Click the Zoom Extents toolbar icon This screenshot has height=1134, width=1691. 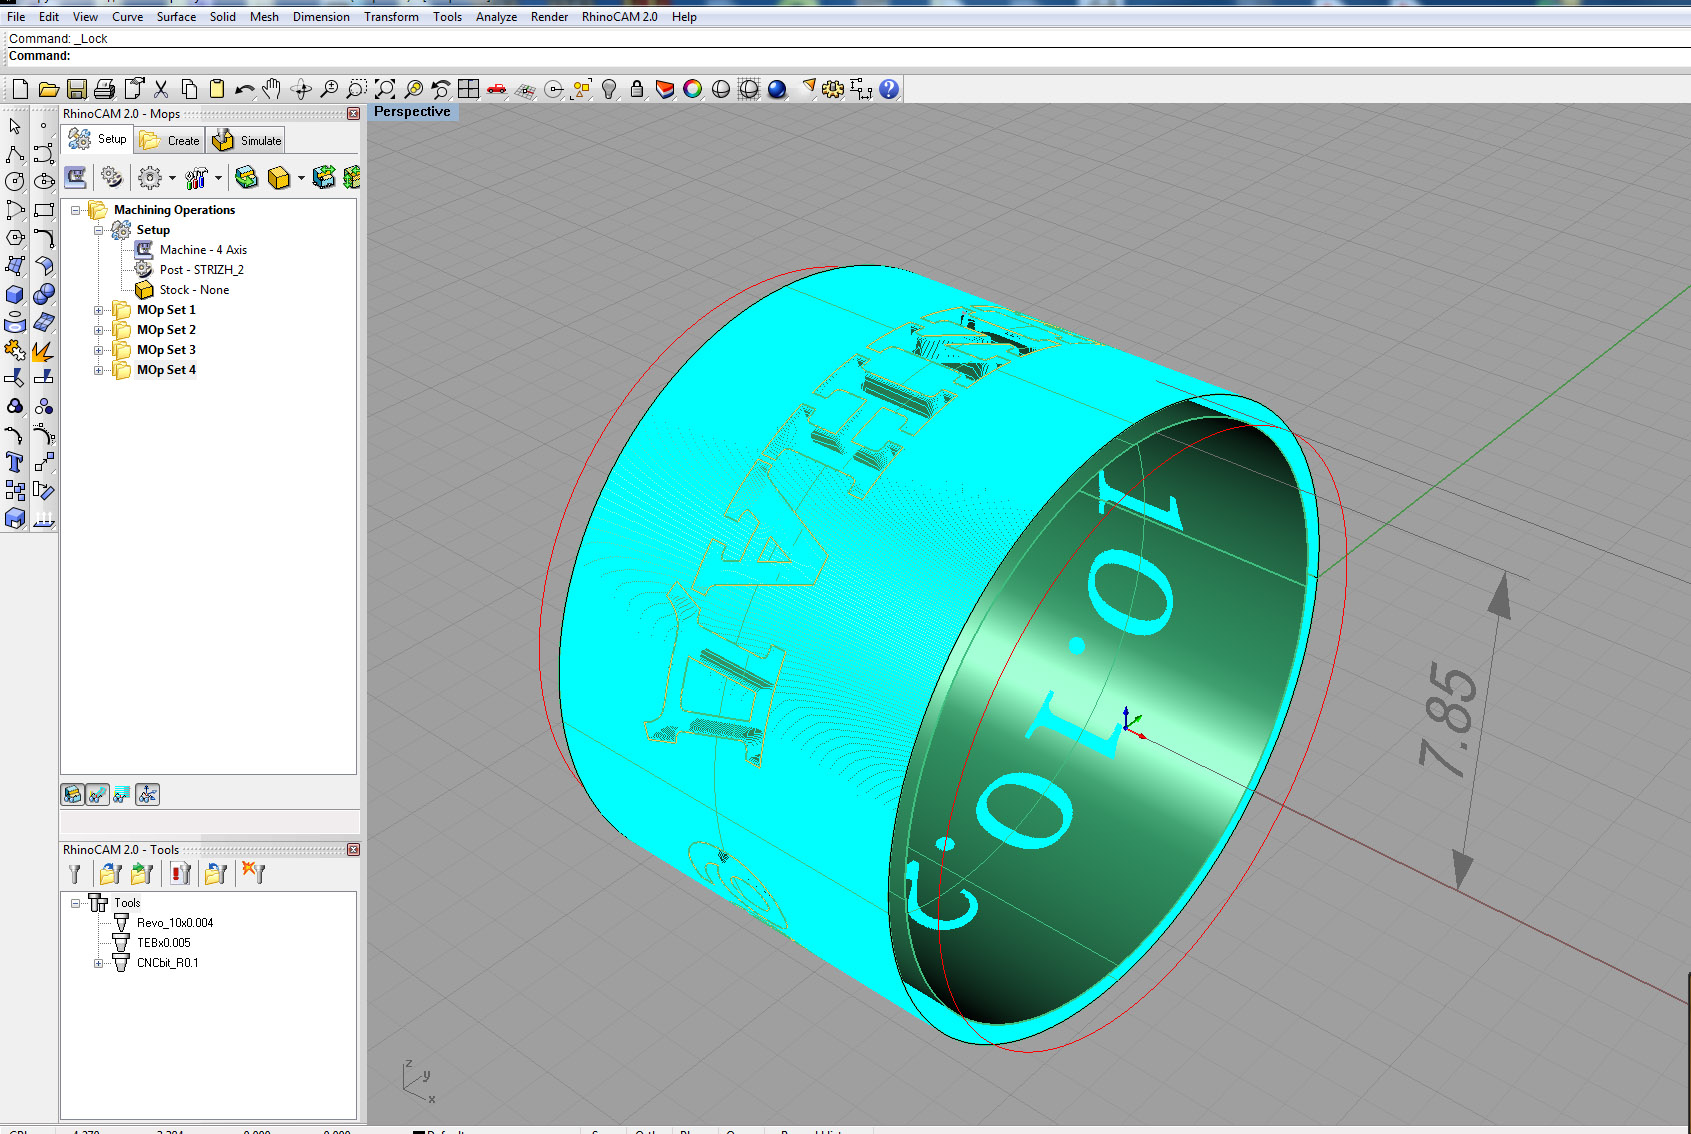[385, 89]
